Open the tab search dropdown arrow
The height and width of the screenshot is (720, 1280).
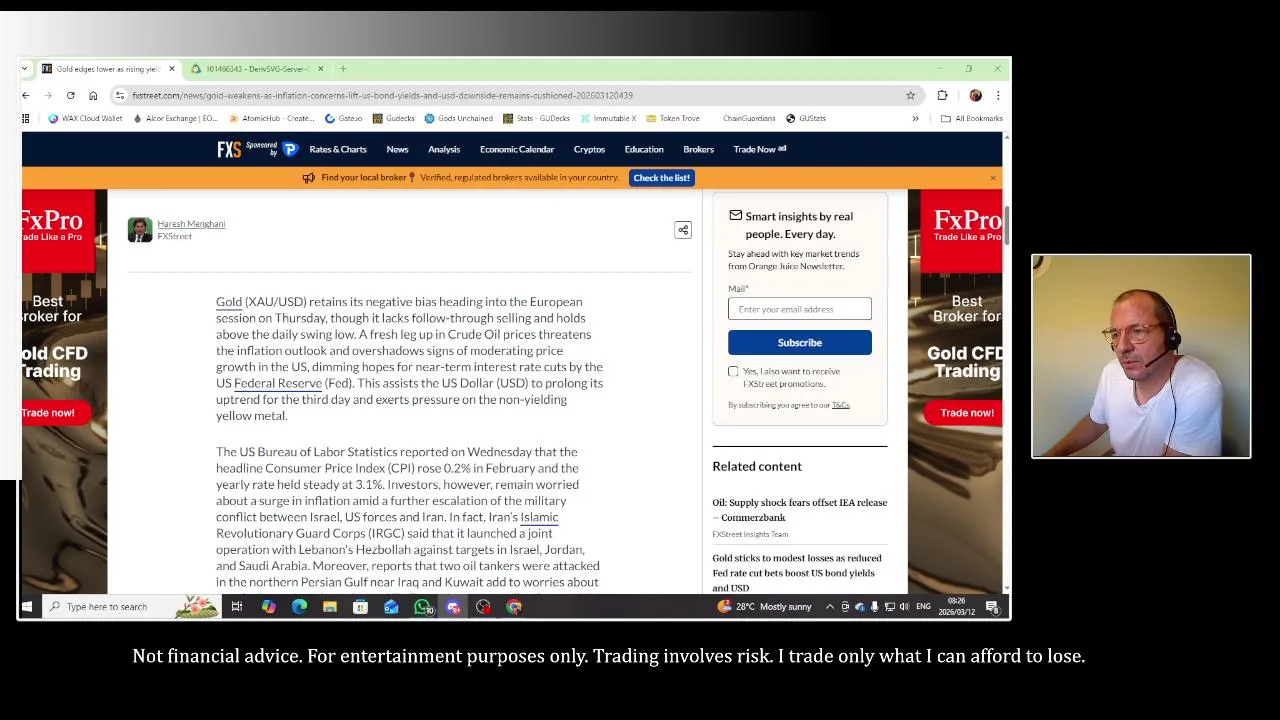tap(25, 69)
